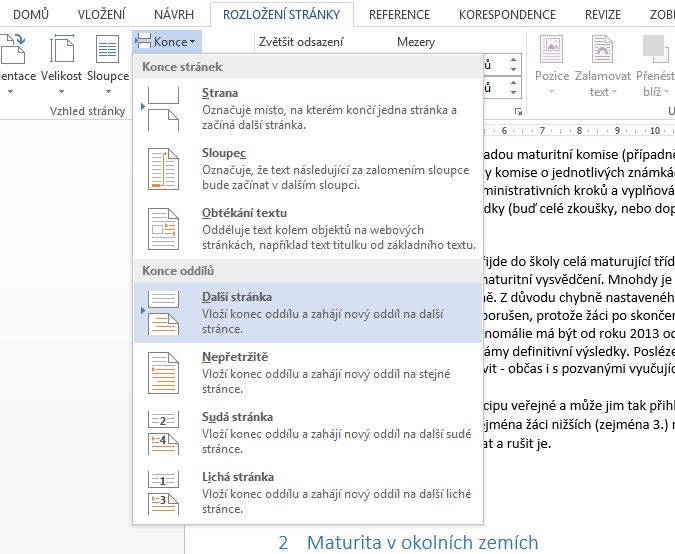Expand the Velikost dropdown arrow
This screenshot has width=675, height=554.
coord(61,91)
